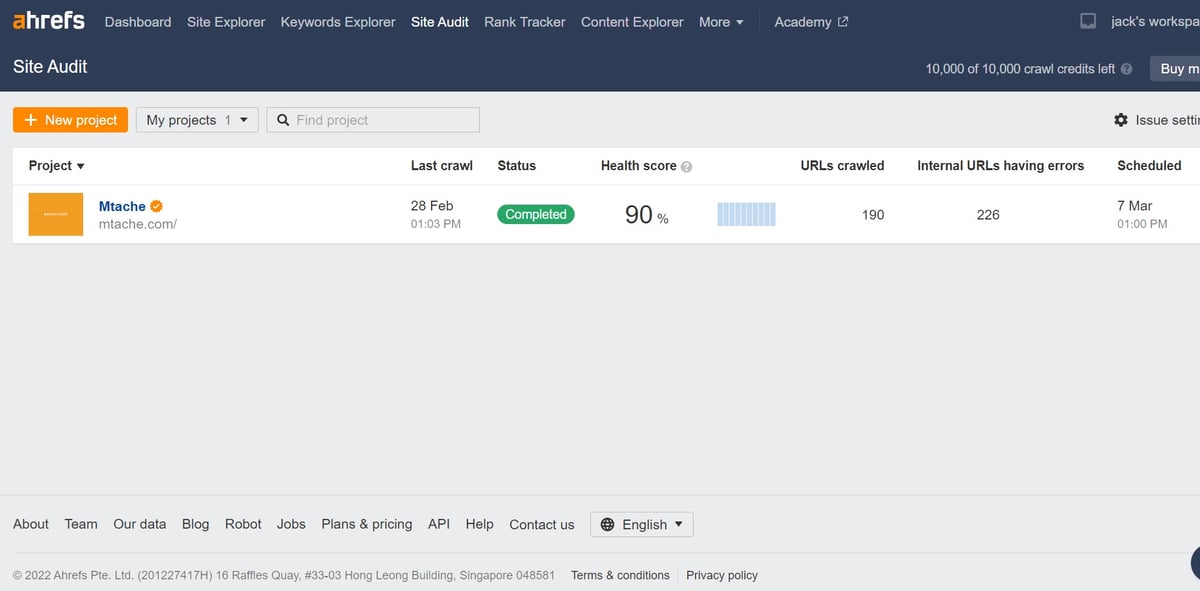Click the New project button
The image size is (1200, 591).
pos(71,120)
